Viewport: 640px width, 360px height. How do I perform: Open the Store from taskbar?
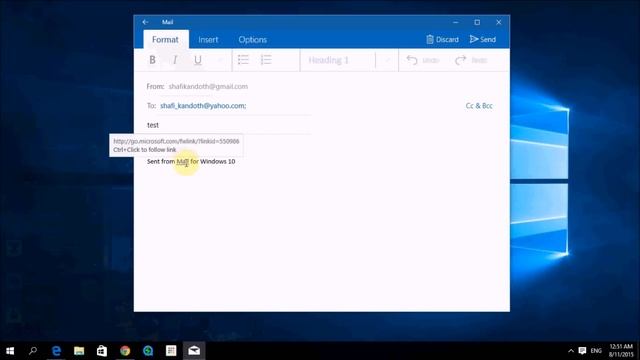coord(102,351)
